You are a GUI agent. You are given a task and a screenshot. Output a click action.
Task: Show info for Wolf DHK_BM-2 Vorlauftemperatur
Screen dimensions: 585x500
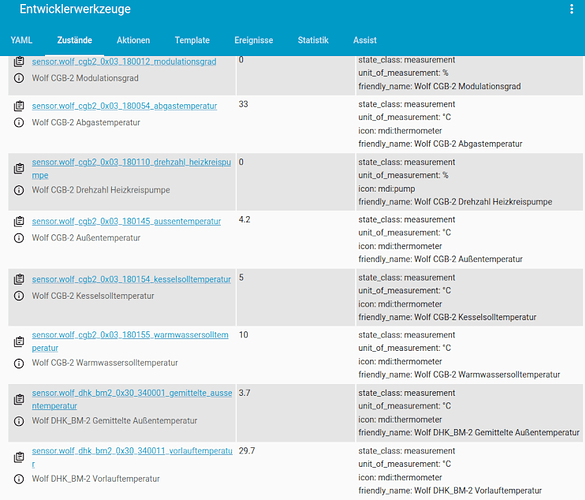pos(19,479)
